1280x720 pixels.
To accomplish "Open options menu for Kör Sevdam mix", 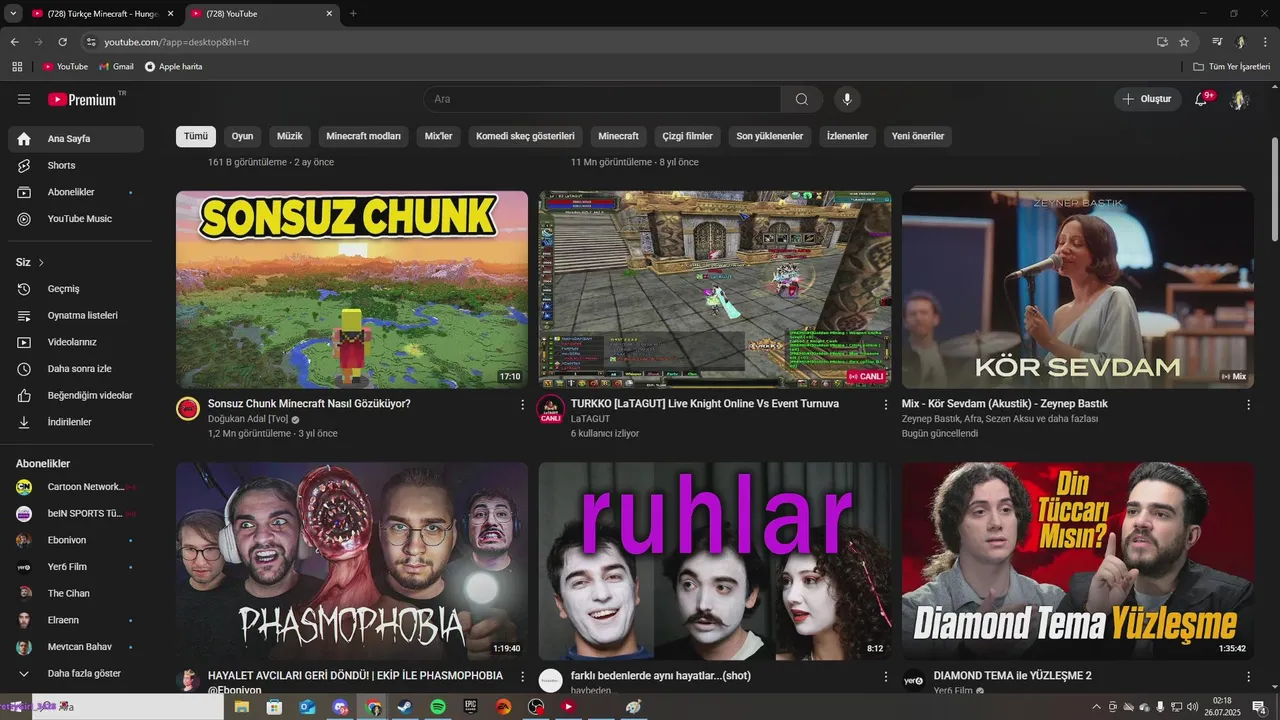I will (1248, 404).
